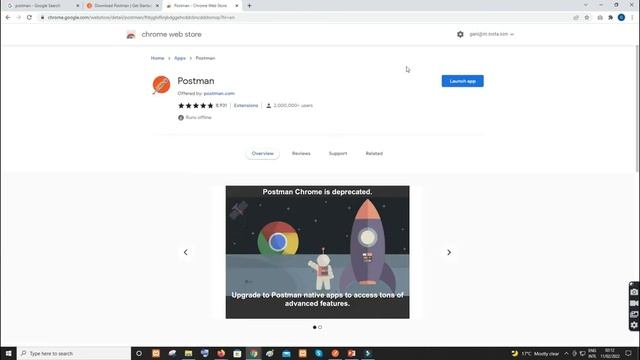This screenshot has height=360, width=640.
Task: Switch to the Download Postman browser tab
Action: (x=122, y=6)
